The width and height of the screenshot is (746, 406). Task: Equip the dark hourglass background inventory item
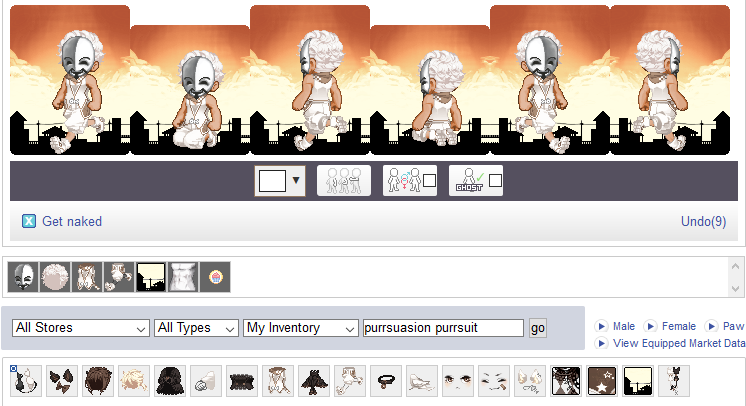pos(566,381)
